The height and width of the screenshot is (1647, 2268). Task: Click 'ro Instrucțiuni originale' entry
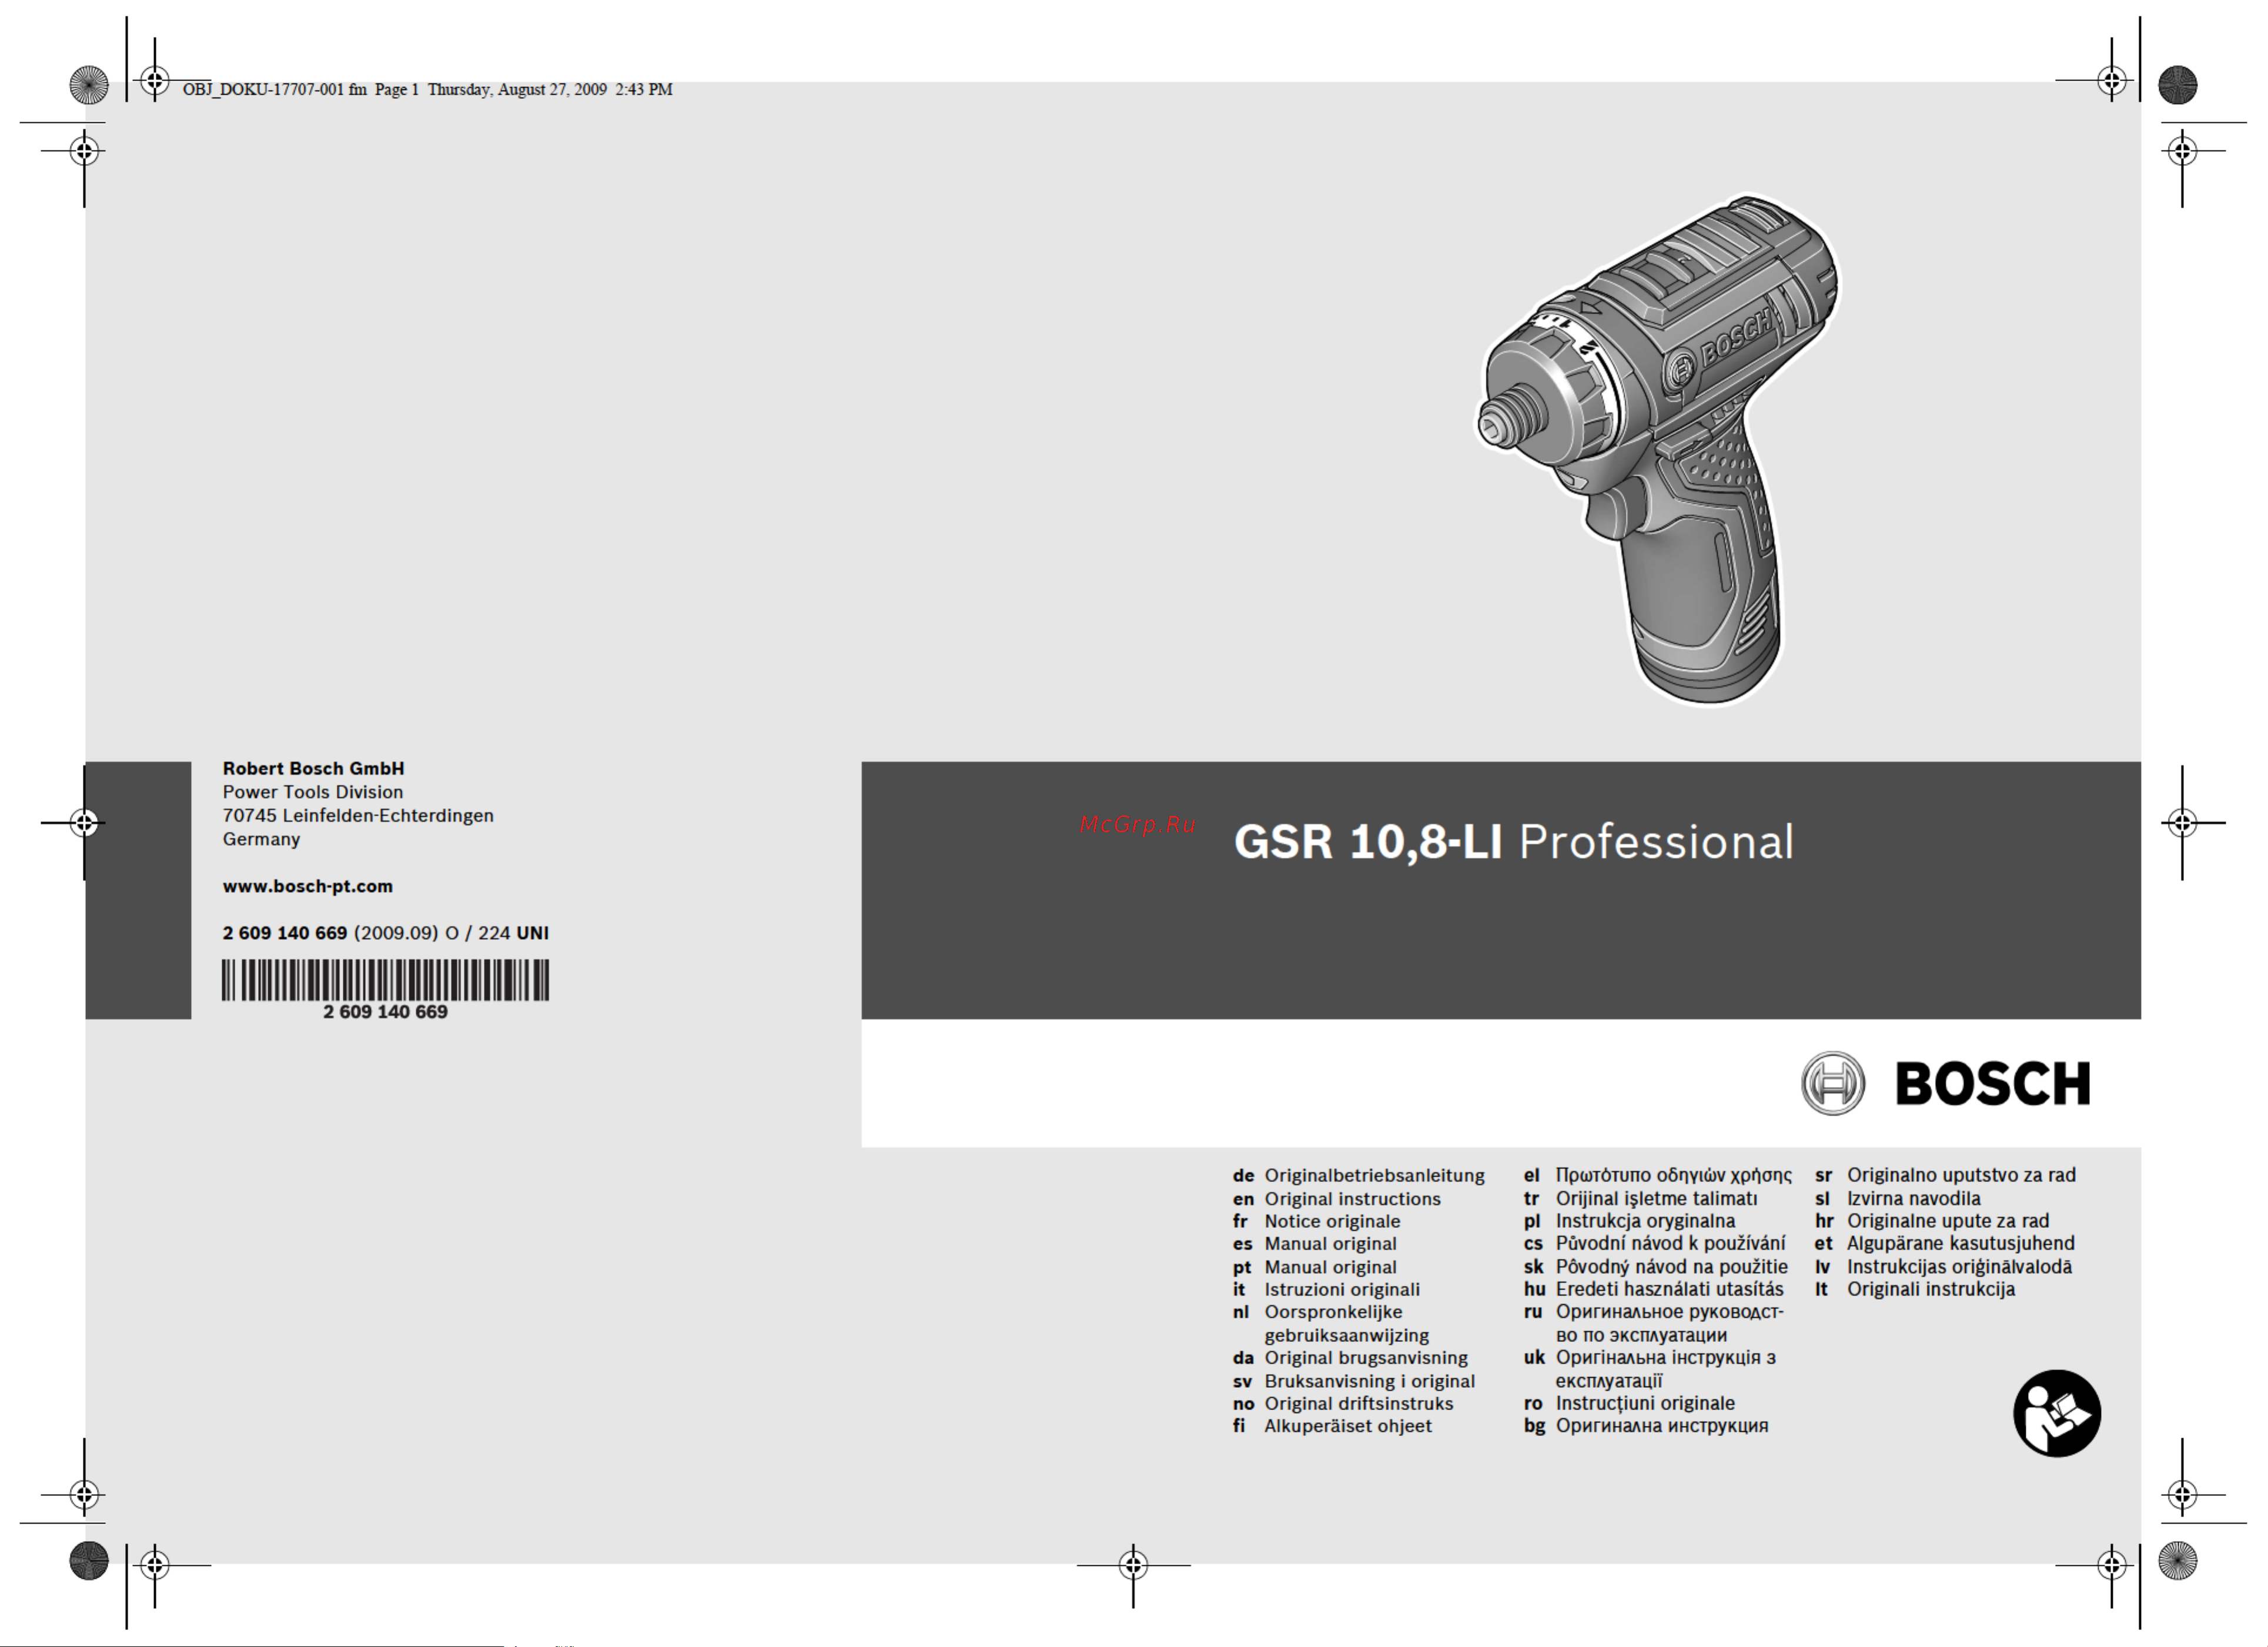tap(1629, 1403)
